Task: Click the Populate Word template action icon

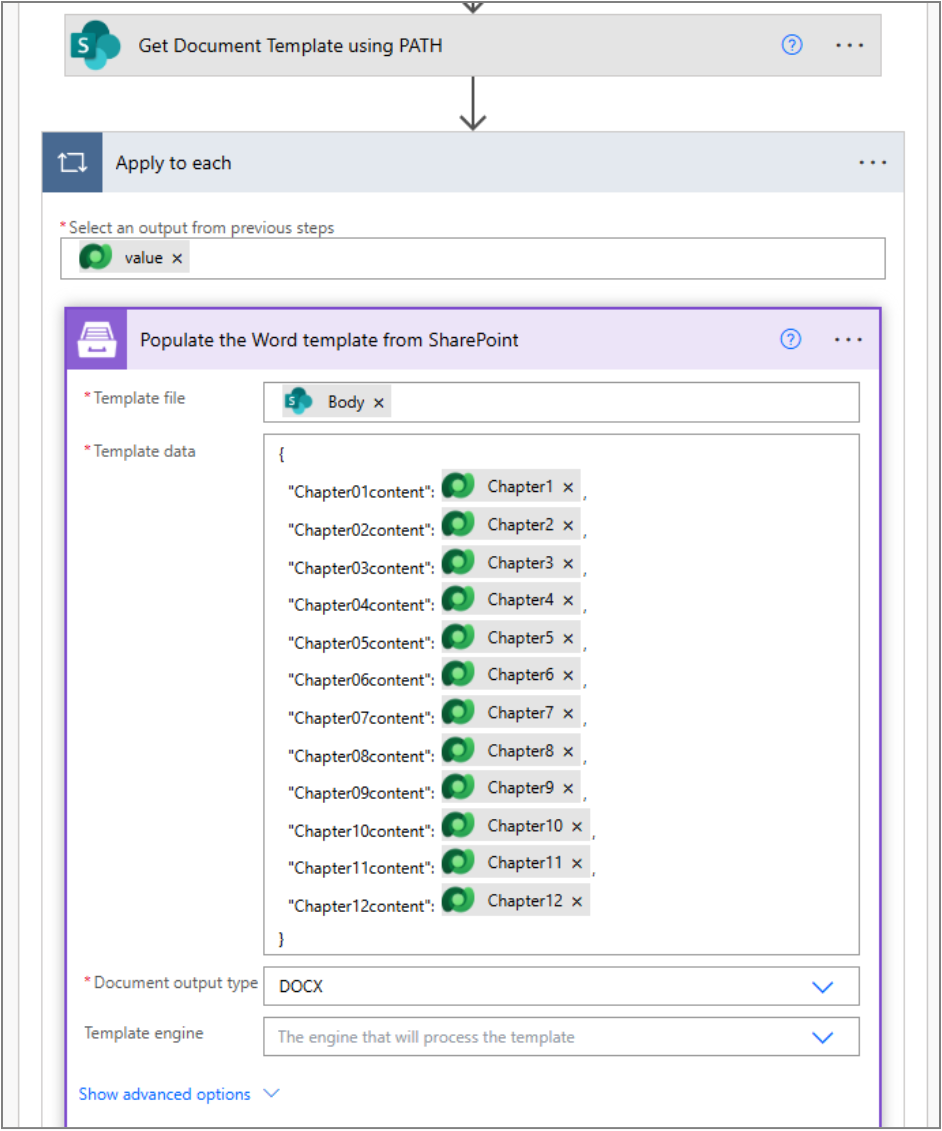Action: (x=97, y=340)
